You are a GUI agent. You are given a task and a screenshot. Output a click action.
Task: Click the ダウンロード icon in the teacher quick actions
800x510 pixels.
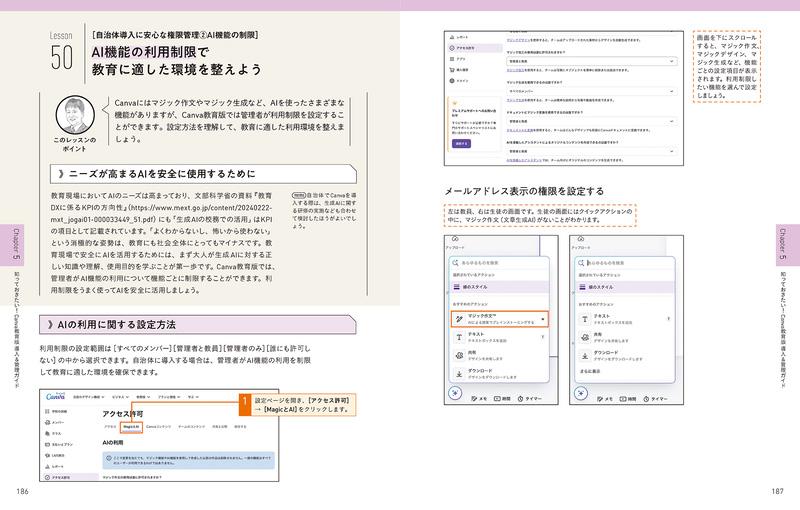[x=459, y=374]
